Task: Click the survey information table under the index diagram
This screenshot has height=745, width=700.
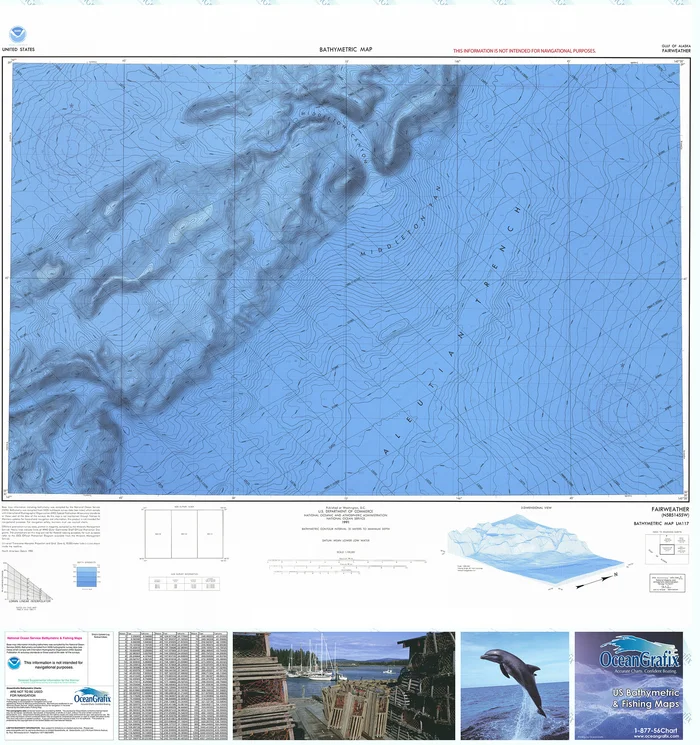Action: coord(184,583)
